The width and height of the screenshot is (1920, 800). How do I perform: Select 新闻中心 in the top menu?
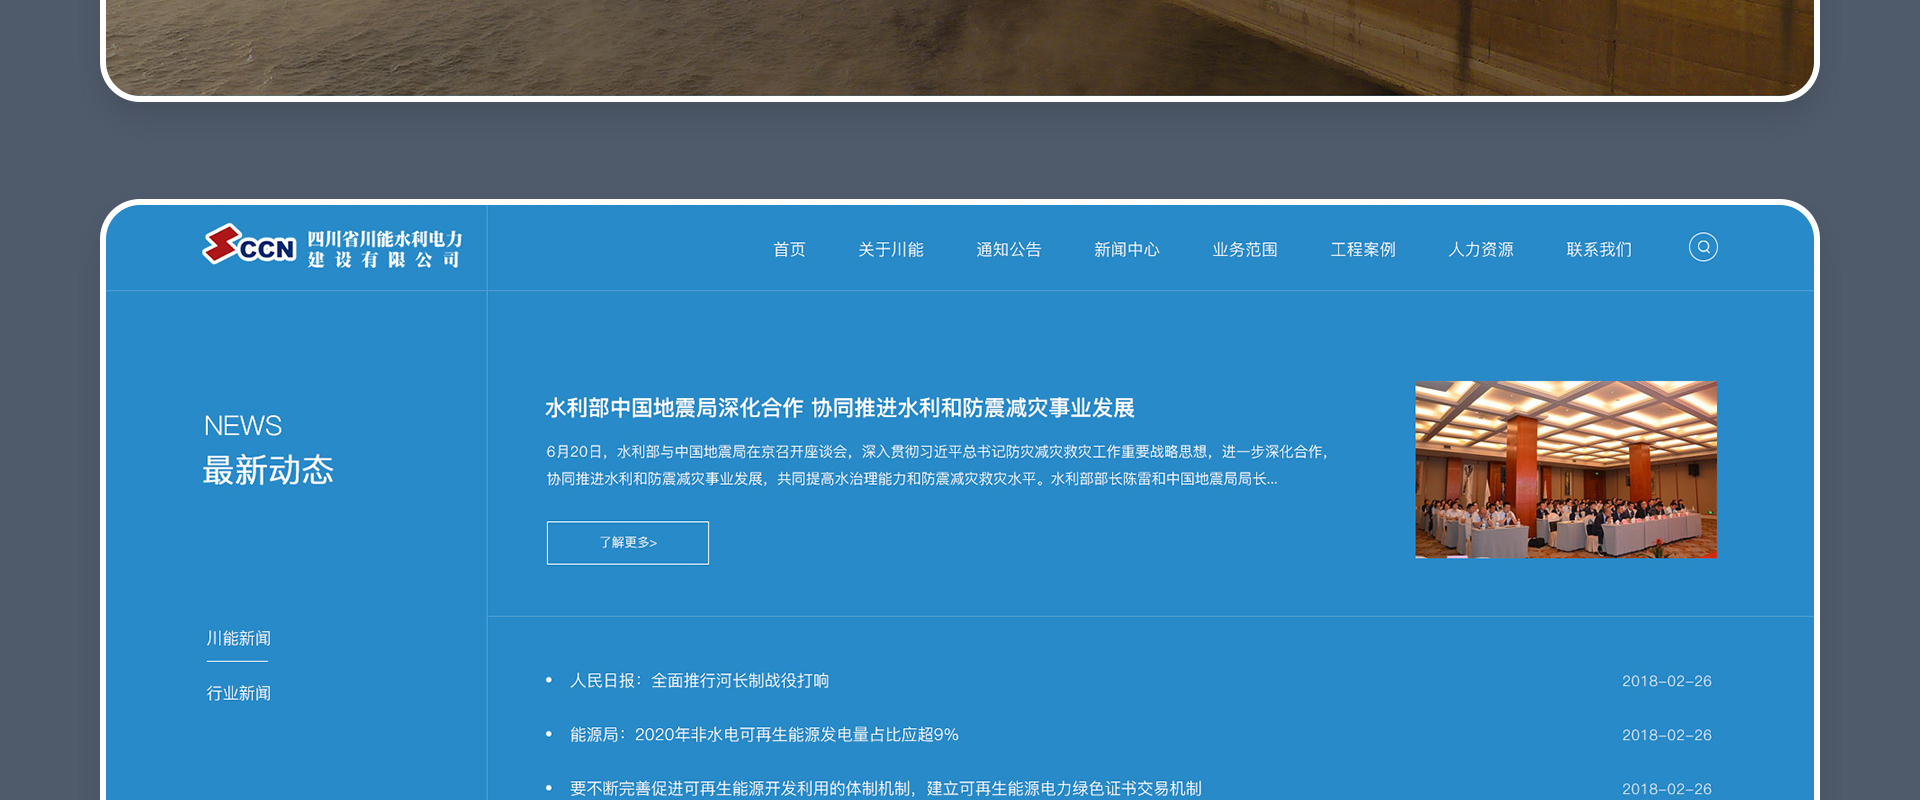(1126, 250)
